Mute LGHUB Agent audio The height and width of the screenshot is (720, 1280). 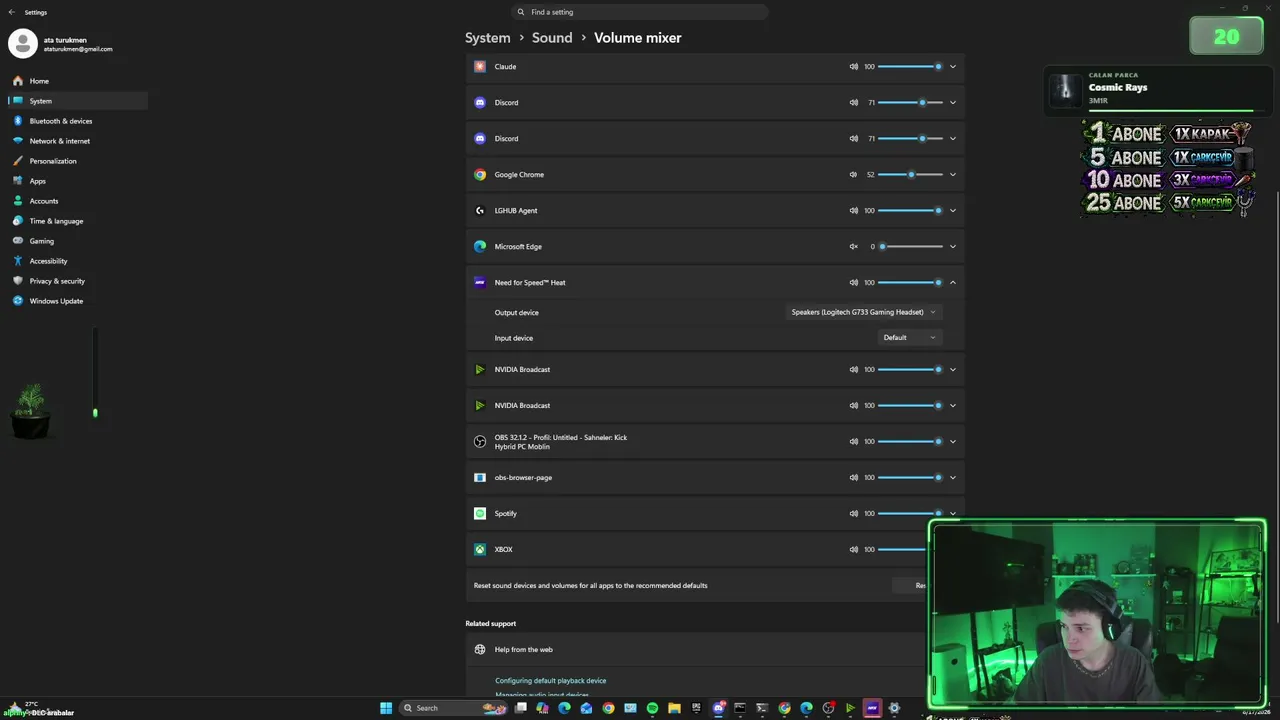click(853, 210)
